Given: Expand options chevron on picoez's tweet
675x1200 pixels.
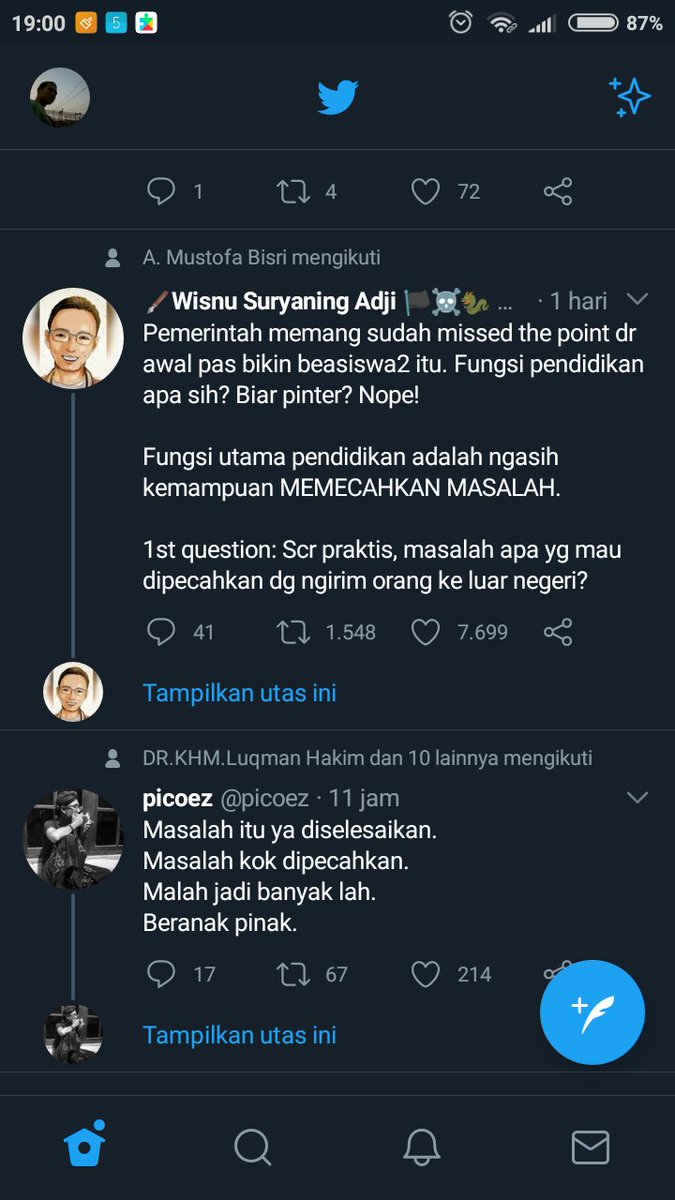Looking at the screenshot, I should [636, 797].
